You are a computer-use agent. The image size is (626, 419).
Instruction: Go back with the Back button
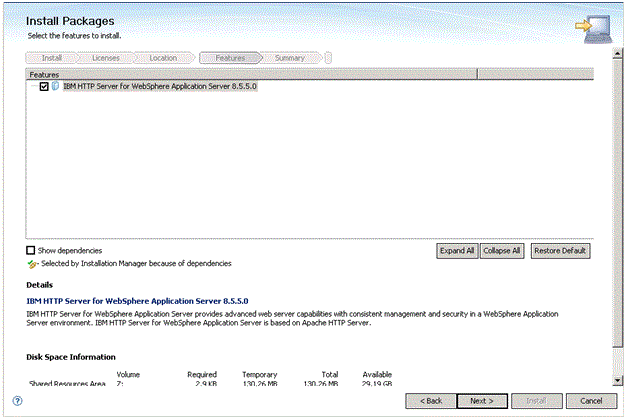[431, 400]
